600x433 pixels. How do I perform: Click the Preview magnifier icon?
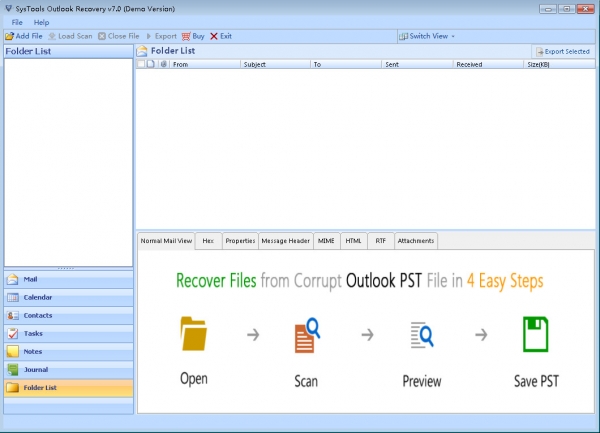[422, 335]
